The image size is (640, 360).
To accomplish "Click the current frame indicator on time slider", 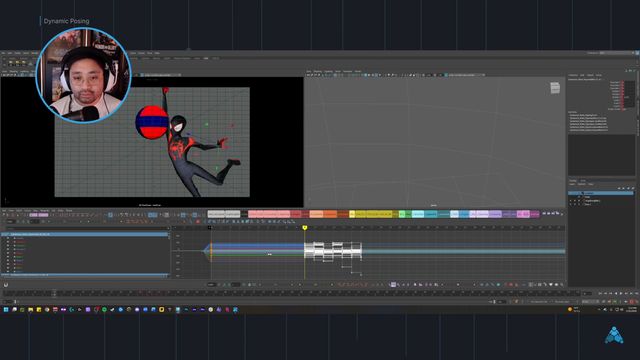I will click(54, 293).
